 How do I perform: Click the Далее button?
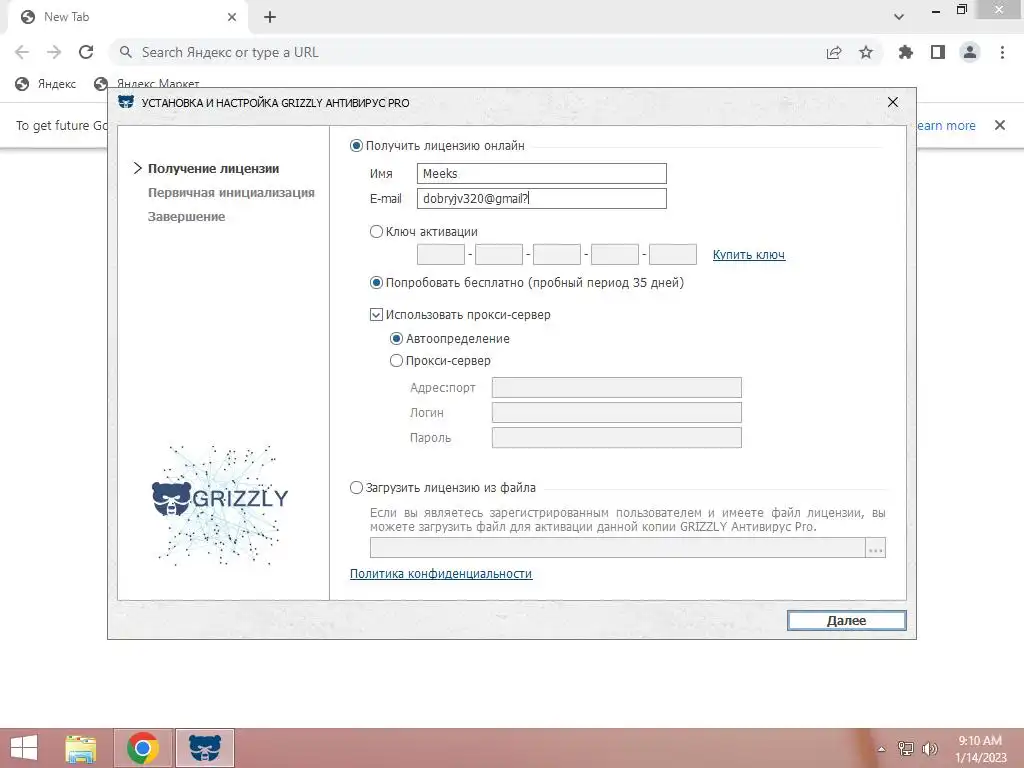pyautogui.click(x=846, y=620)
